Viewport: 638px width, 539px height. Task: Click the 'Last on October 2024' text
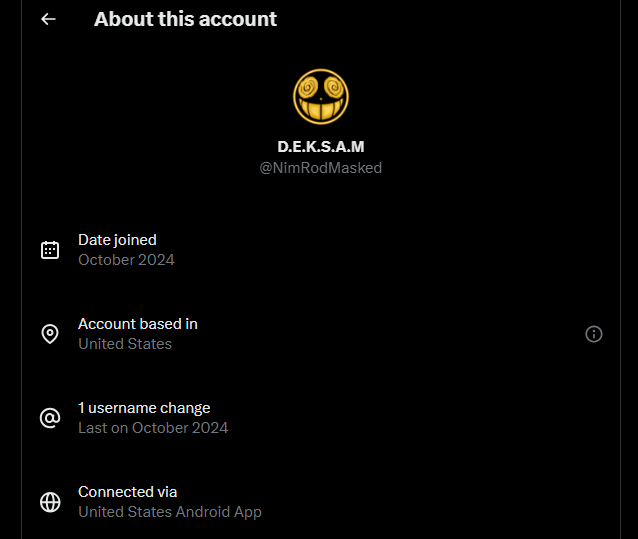click(153, 428)
